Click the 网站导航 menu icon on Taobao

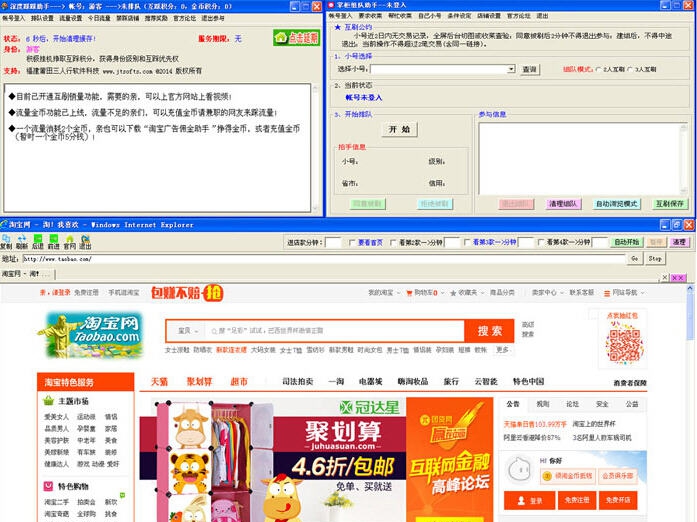coord(607,293)
